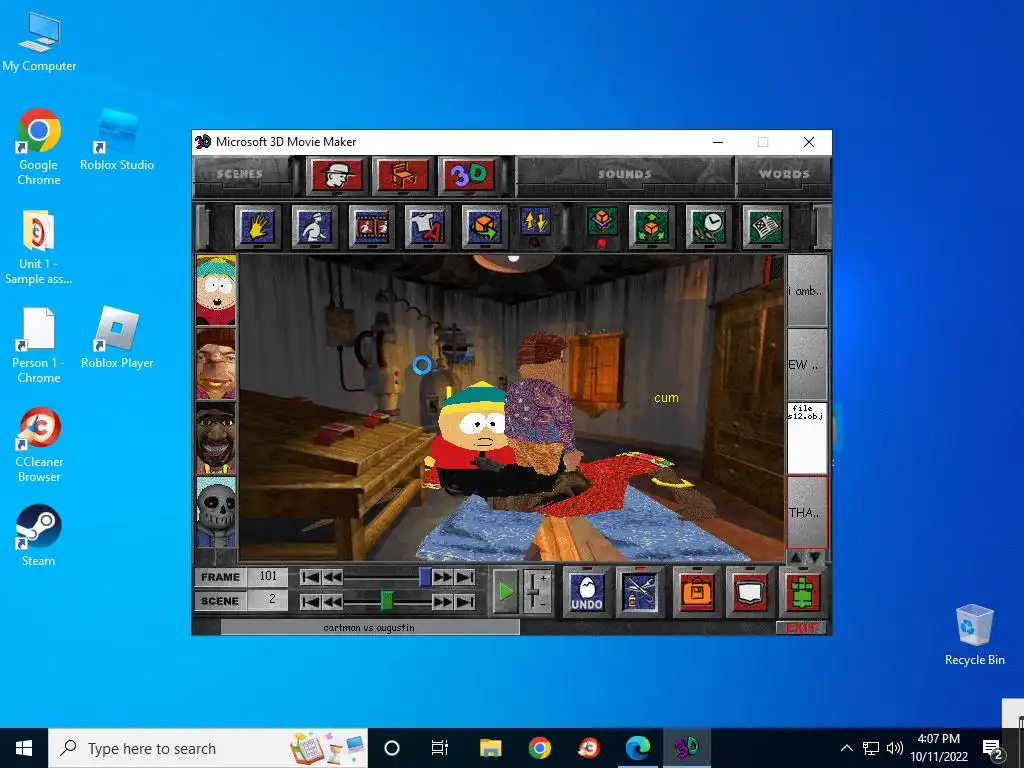Click the scene number field showing 2
This screenshot has width=1024, height=768.
point(268,600)
